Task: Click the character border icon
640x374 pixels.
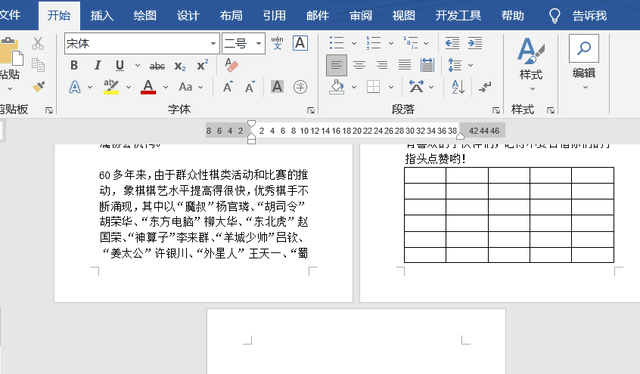Action: pos(300,43)
